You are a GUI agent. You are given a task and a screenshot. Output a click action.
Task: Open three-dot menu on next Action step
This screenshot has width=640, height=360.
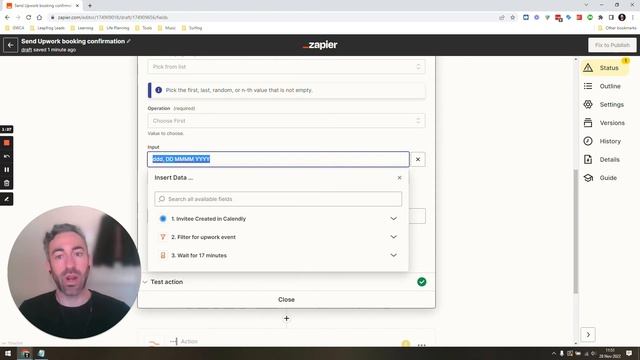(x=422, y=345)
